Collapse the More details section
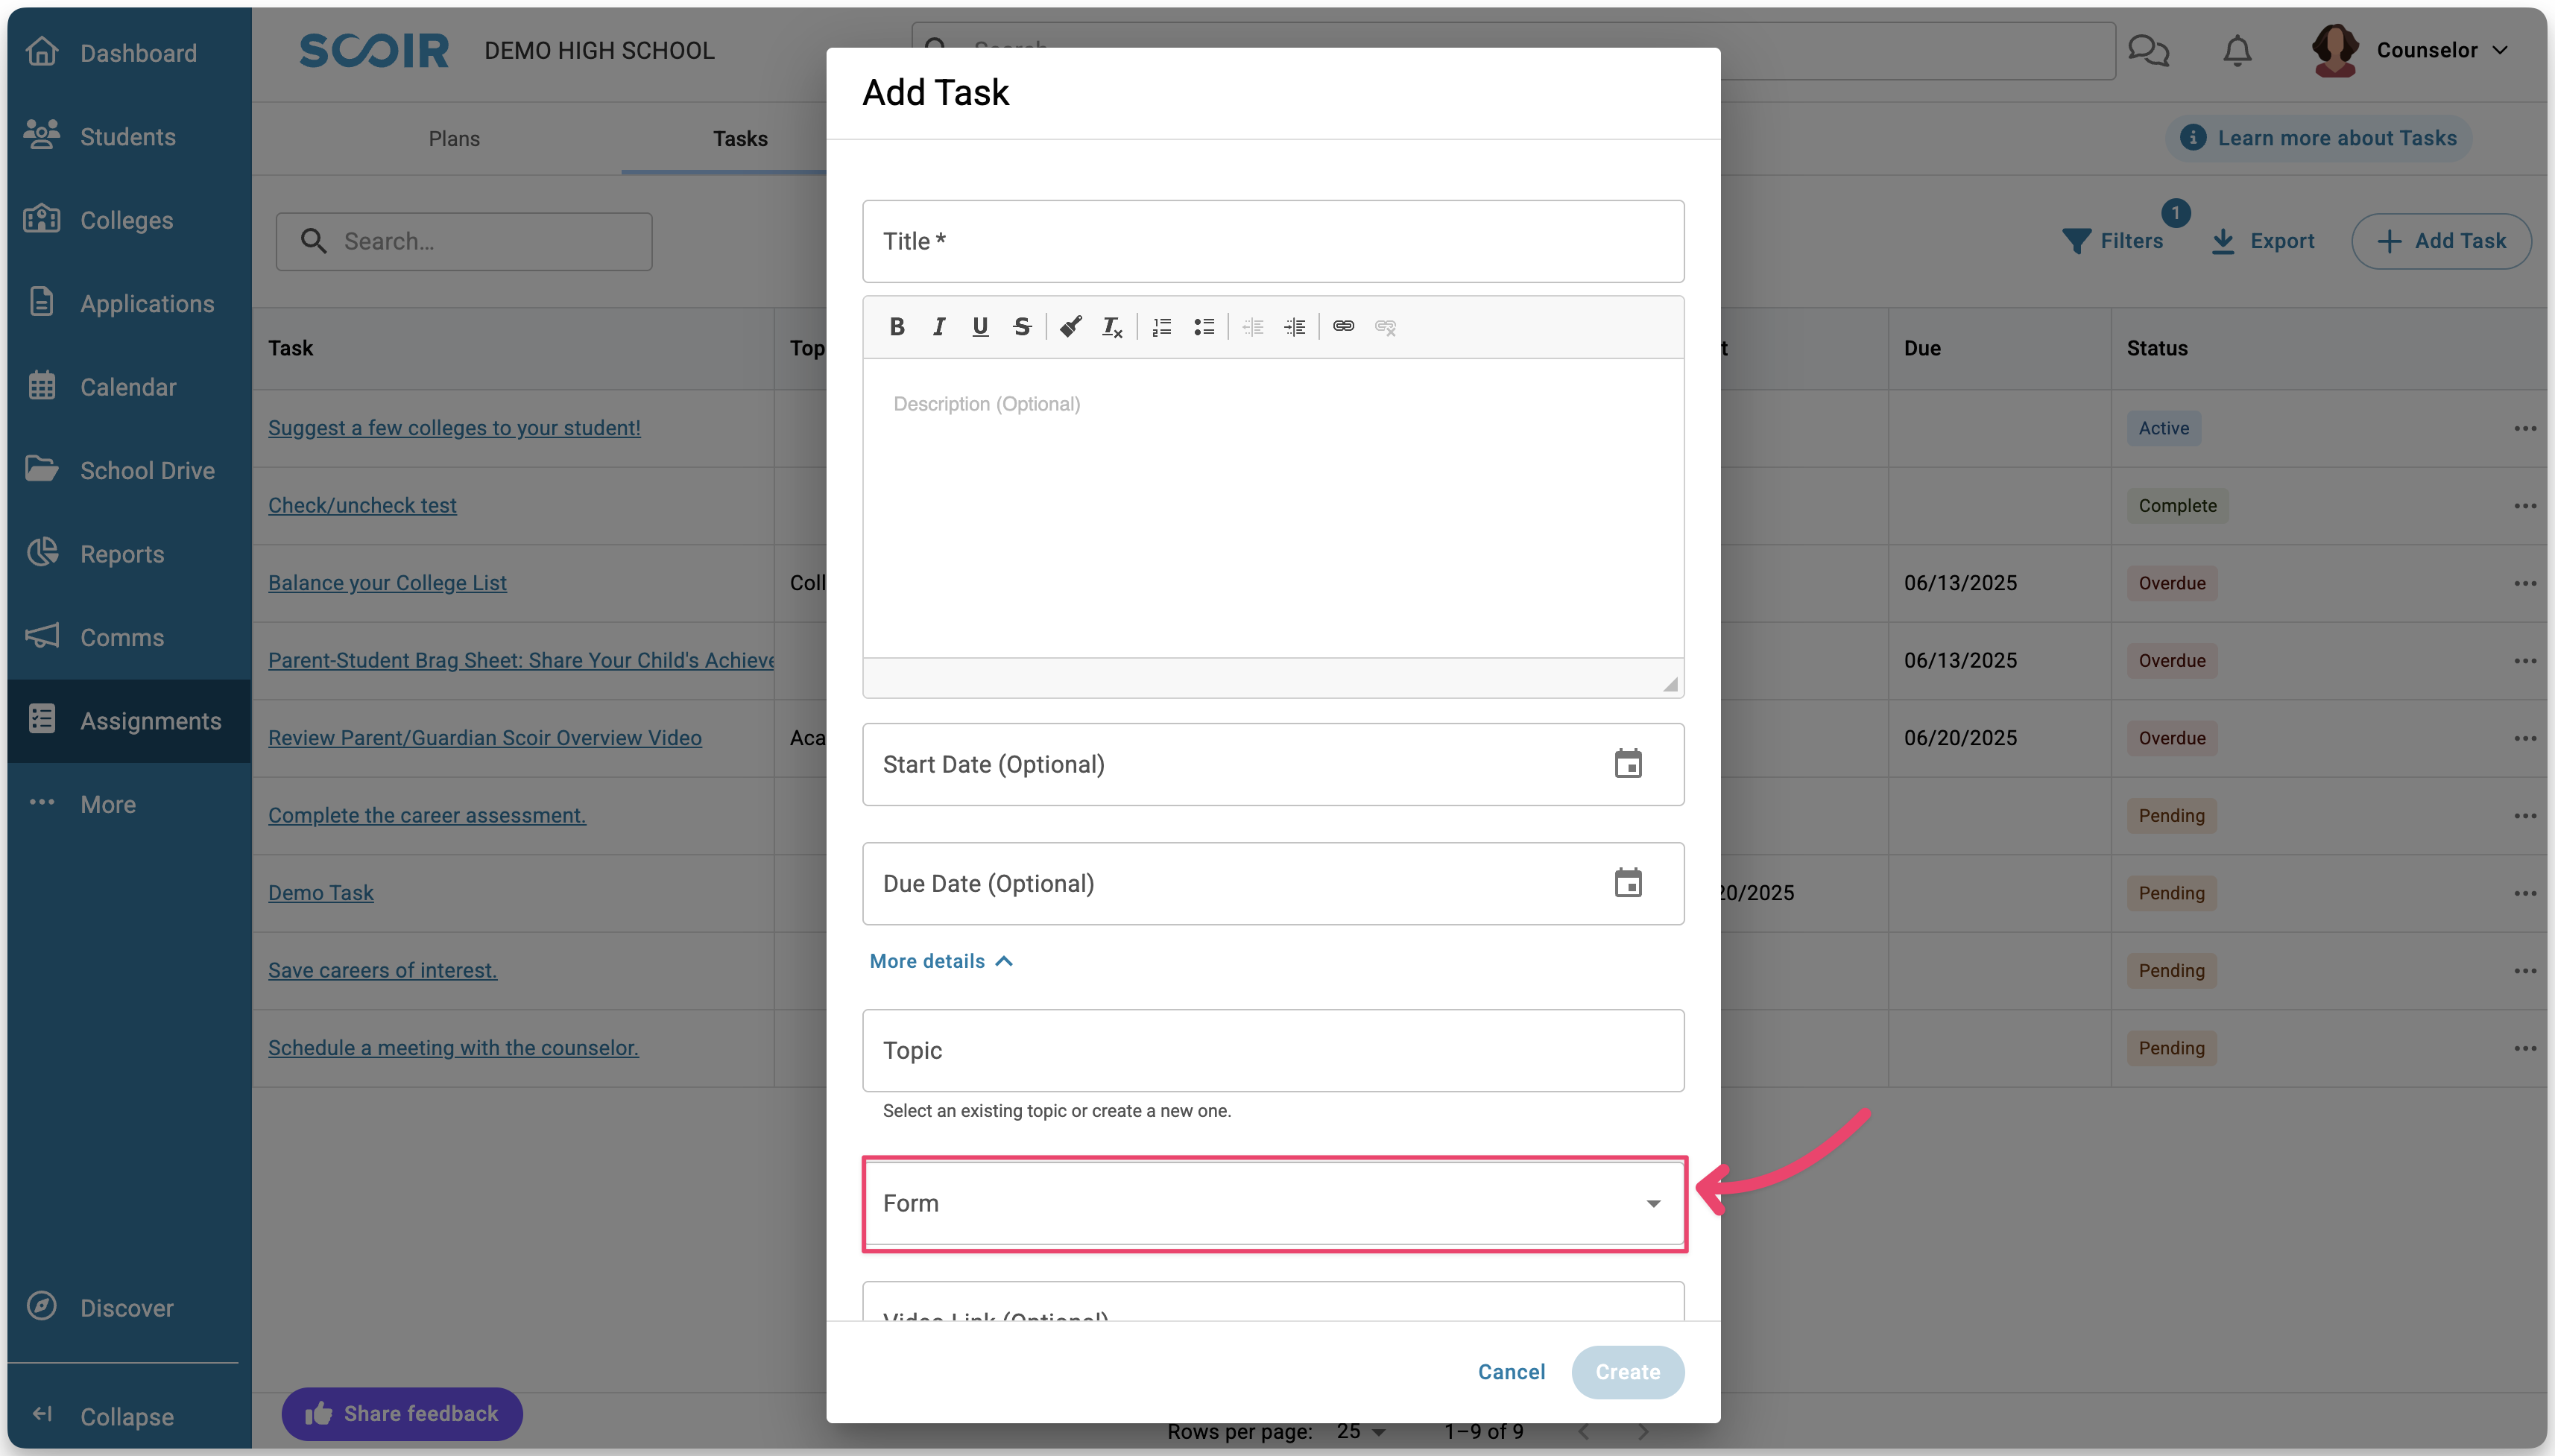This screenshot has width=2555, height=1456. pos(940,961)
